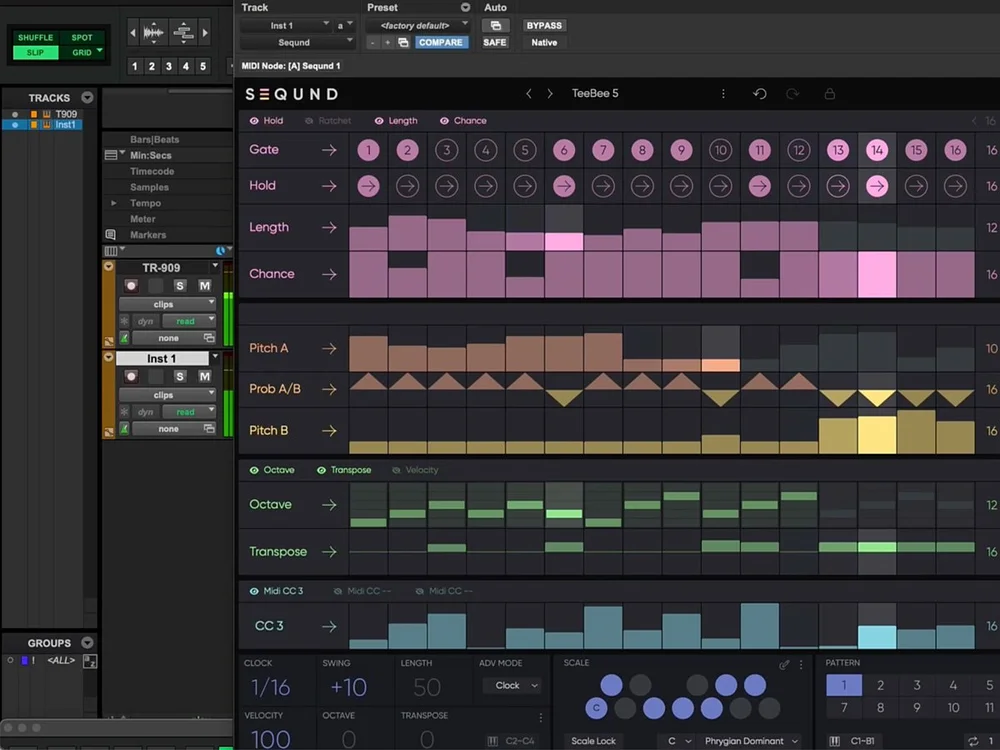
Task: Toggle Hold lane visibility eye
Action: pos(254,121)
